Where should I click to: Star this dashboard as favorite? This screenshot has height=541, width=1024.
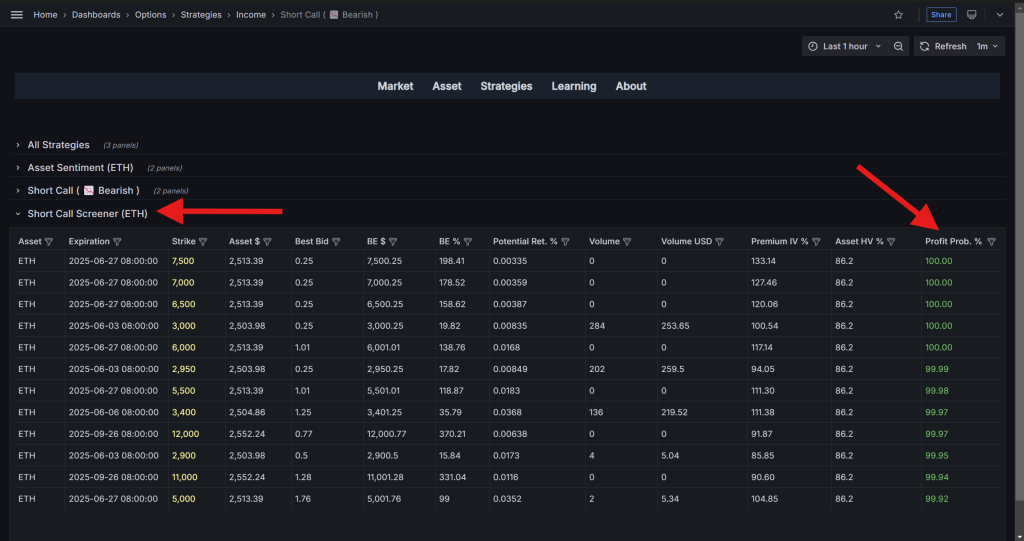[x=898, y=15]
